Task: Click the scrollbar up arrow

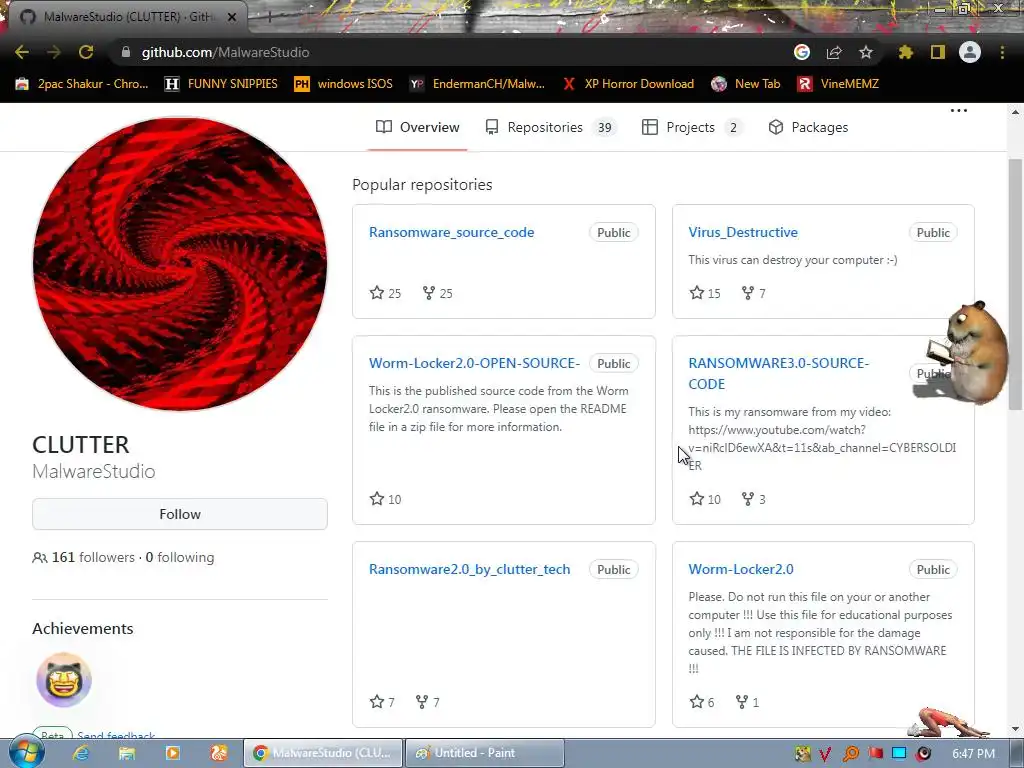Action: coord(1015,112)
